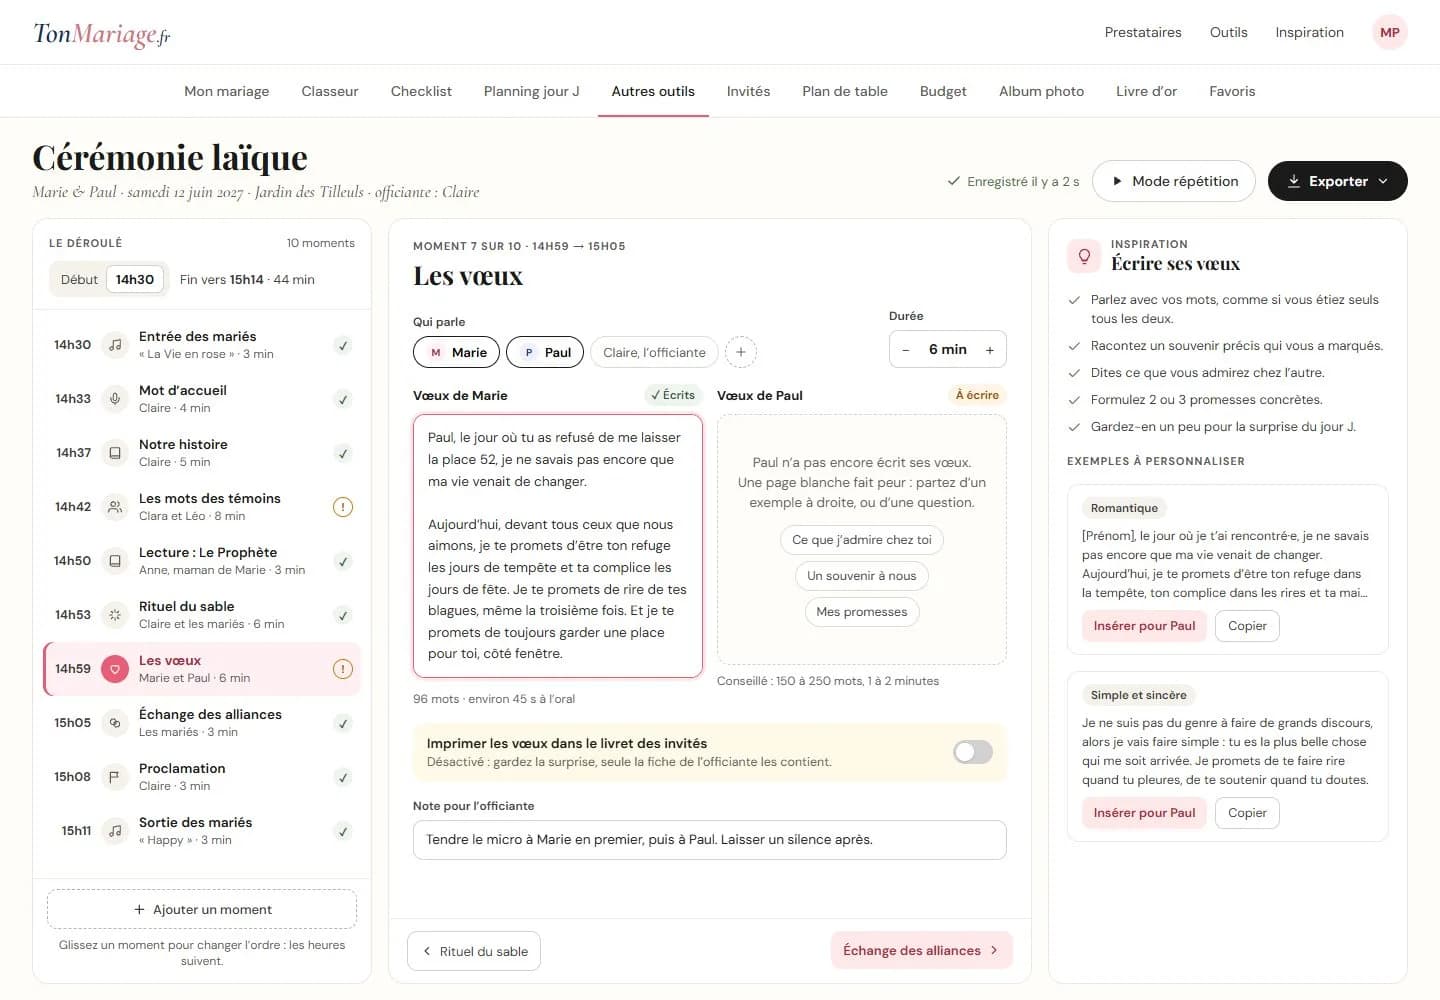
Task: Click the music note icon for Entrée des mariés
Action: 115,345
